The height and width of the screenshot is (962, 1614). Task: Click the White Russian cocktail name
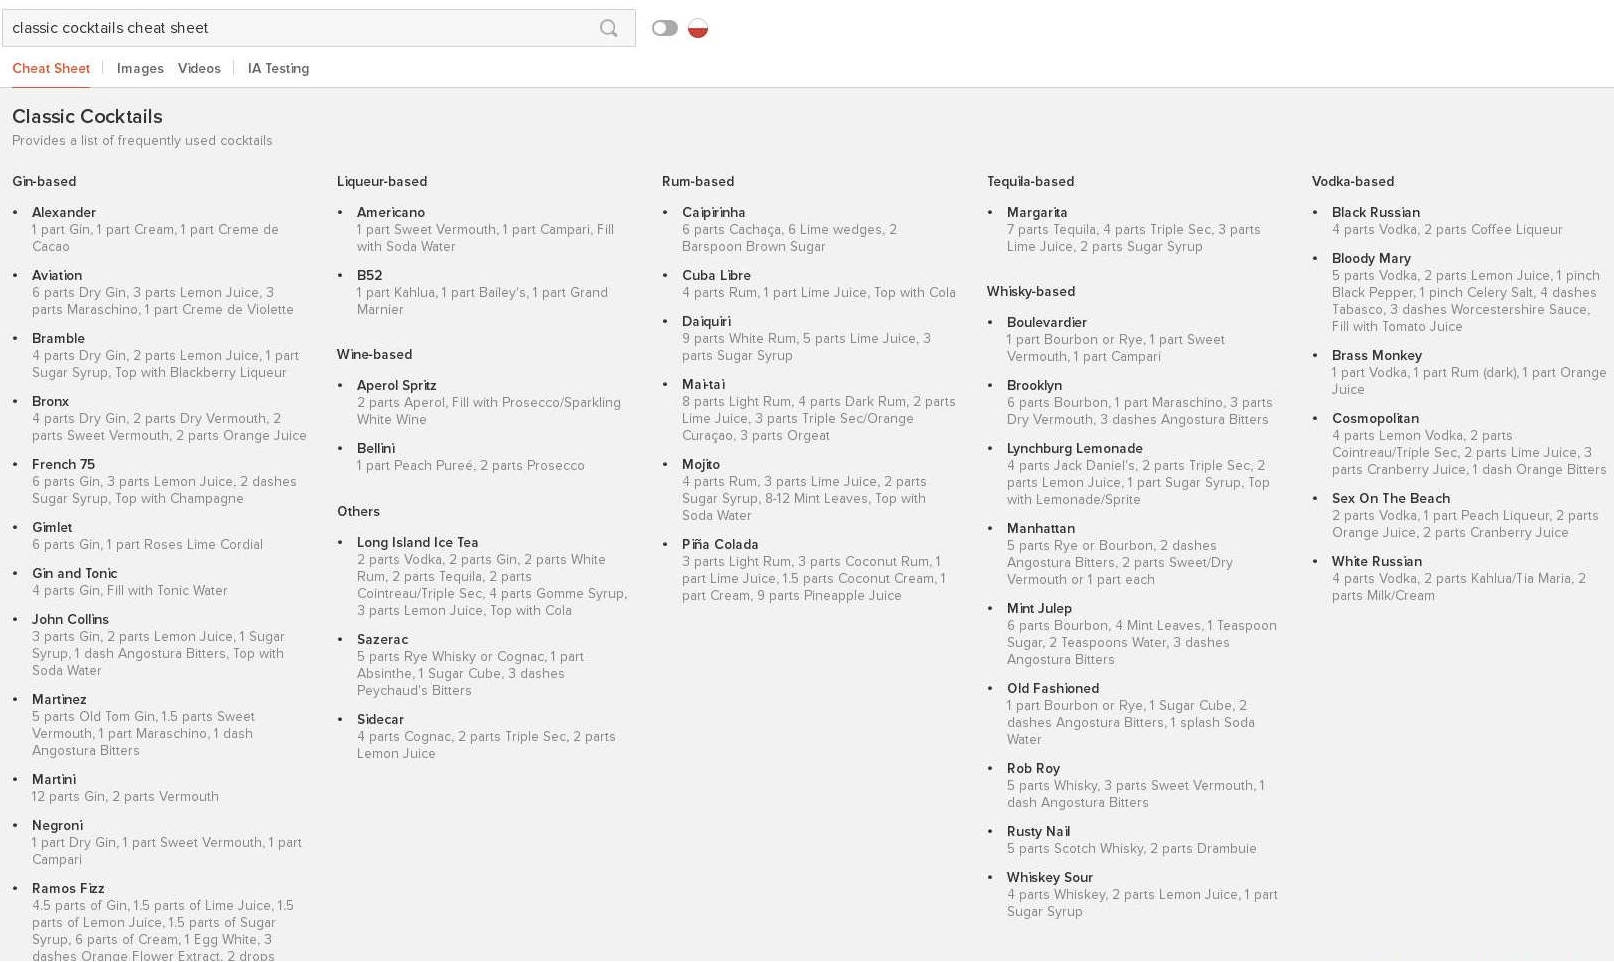(x=1377, y=562)
